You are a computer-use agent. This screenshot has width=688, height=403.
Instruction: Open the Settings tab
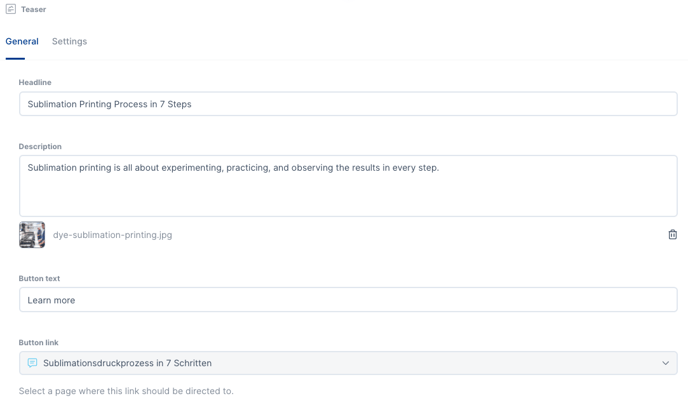69,42
